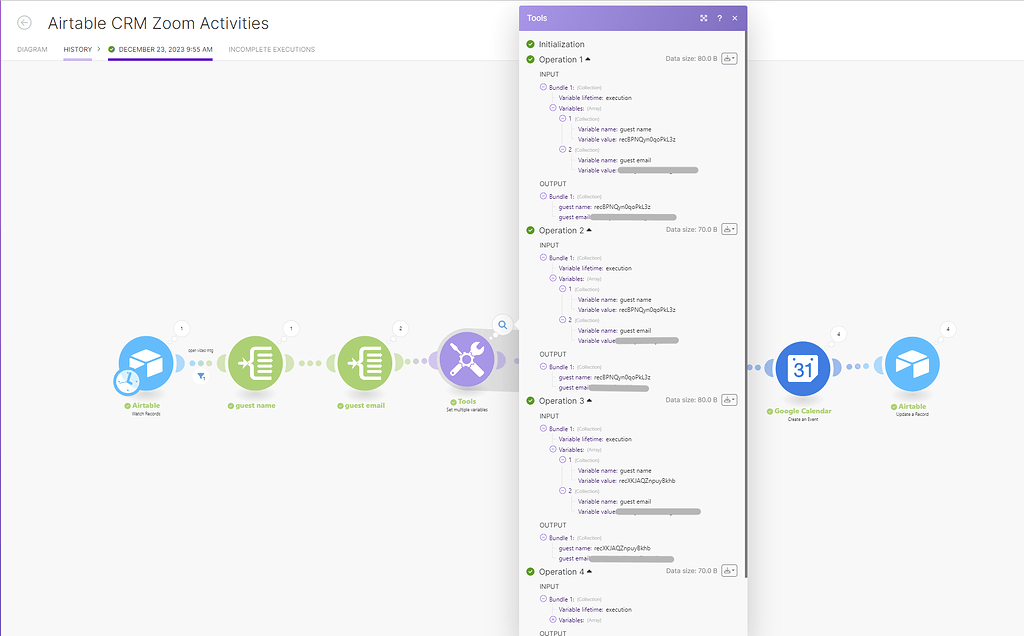Click Operation 1 value recBPNQyn0qoPkL3z input
The width and height of the screenshot is (1024, 636).
[x=647, y=139]
